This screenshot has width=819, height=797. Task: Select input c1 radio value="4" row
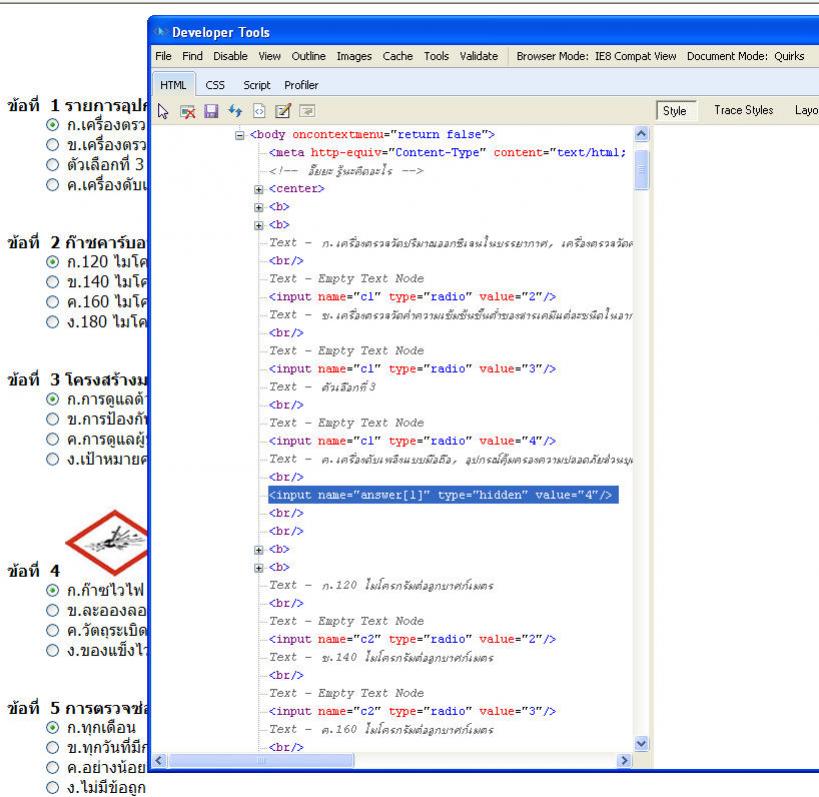[412, 441]
